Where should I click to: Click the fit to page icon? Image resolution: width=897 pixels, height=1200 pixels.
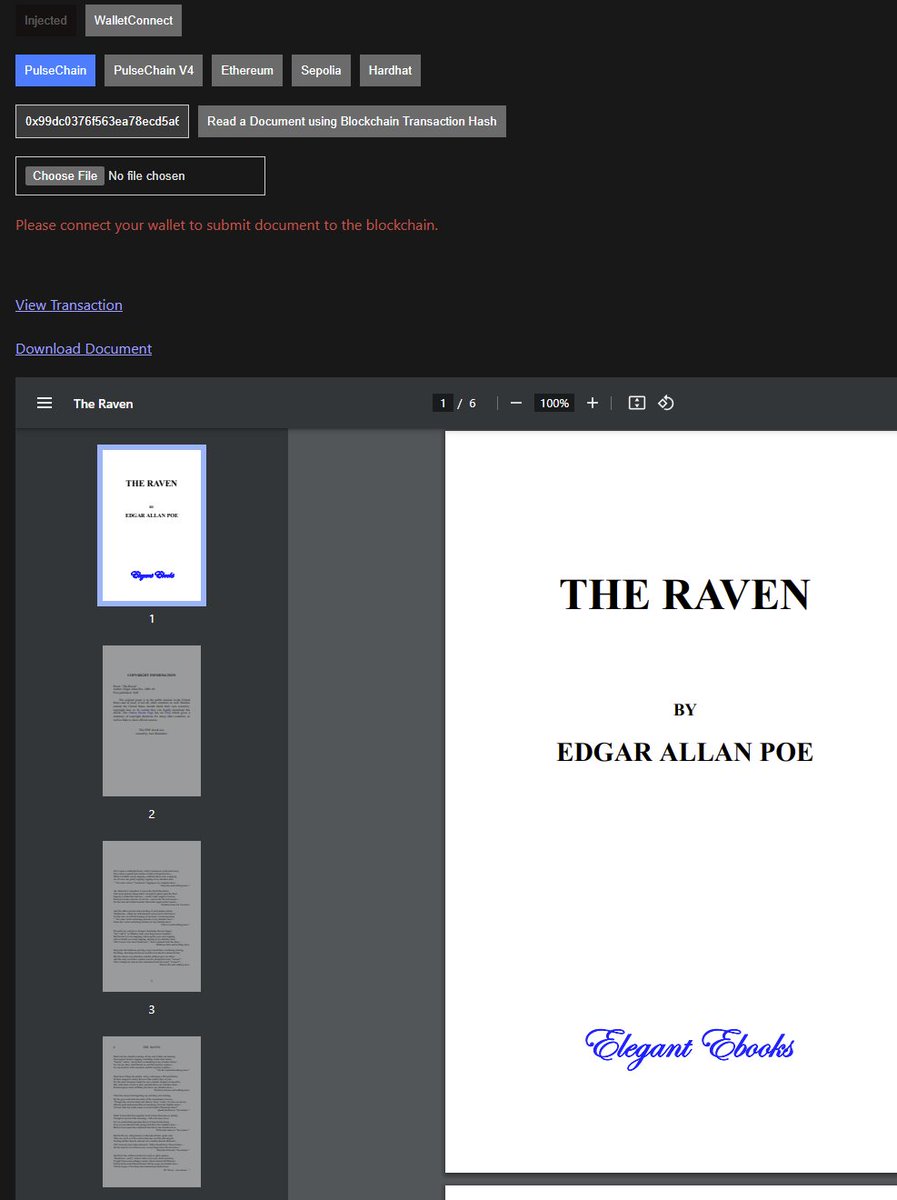click(636, 403)
